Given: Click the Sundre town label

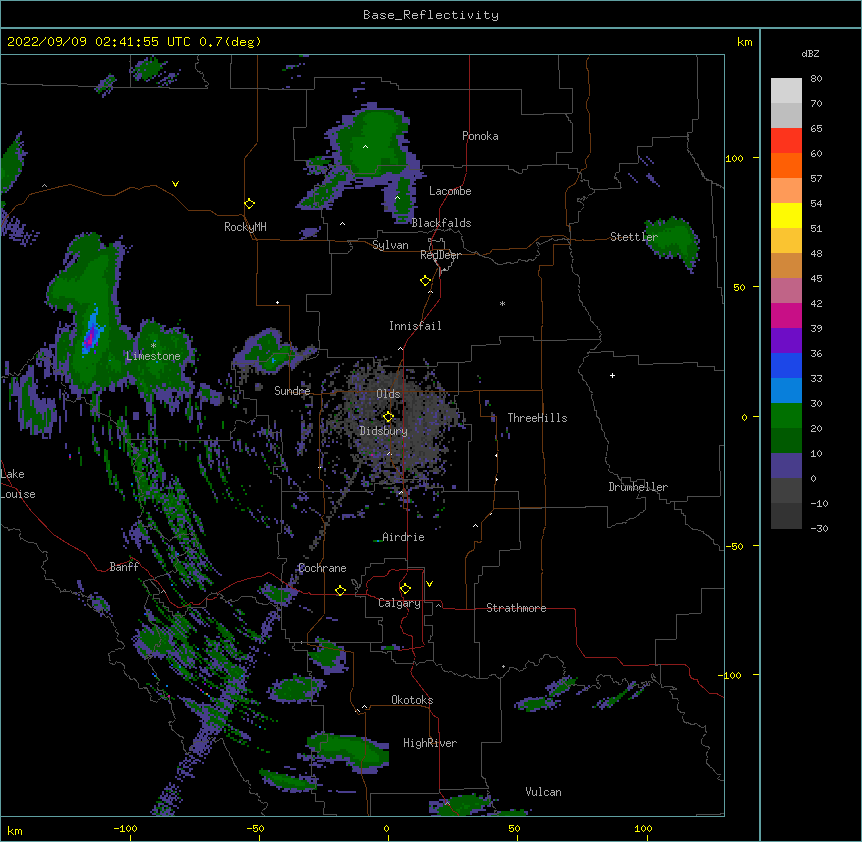Looking at the screenshot, I should [292, 391].
